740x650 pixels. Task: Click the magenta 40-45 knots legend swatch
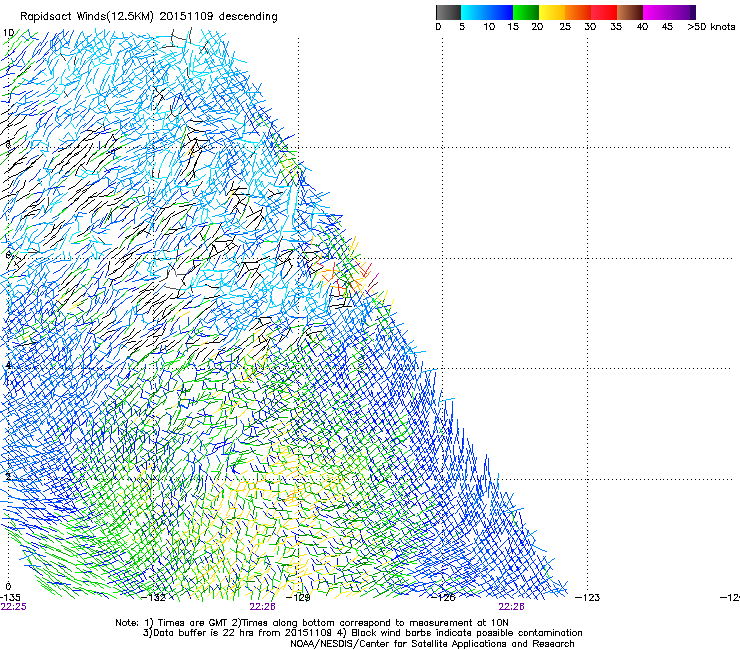[x=656, y=12]
